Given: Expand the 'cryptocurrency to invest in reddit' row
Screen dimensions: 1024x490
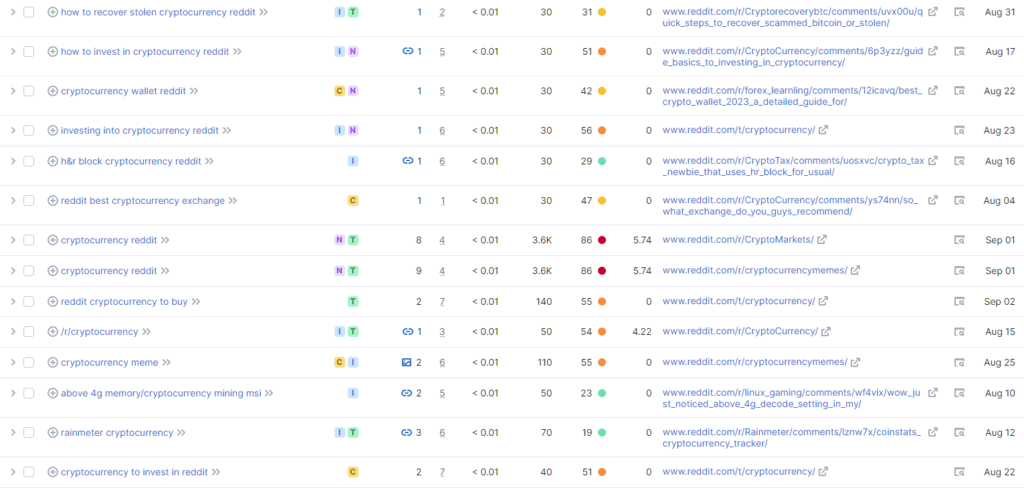Looking at the screenshot, I should tap(12, 472).
